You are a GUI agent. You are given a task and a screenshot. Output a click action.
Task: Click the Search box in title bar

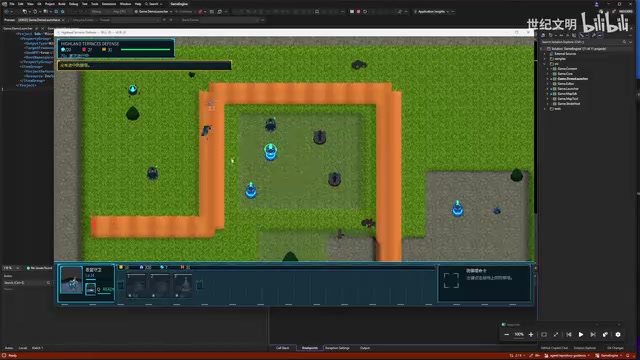point(153,4)
